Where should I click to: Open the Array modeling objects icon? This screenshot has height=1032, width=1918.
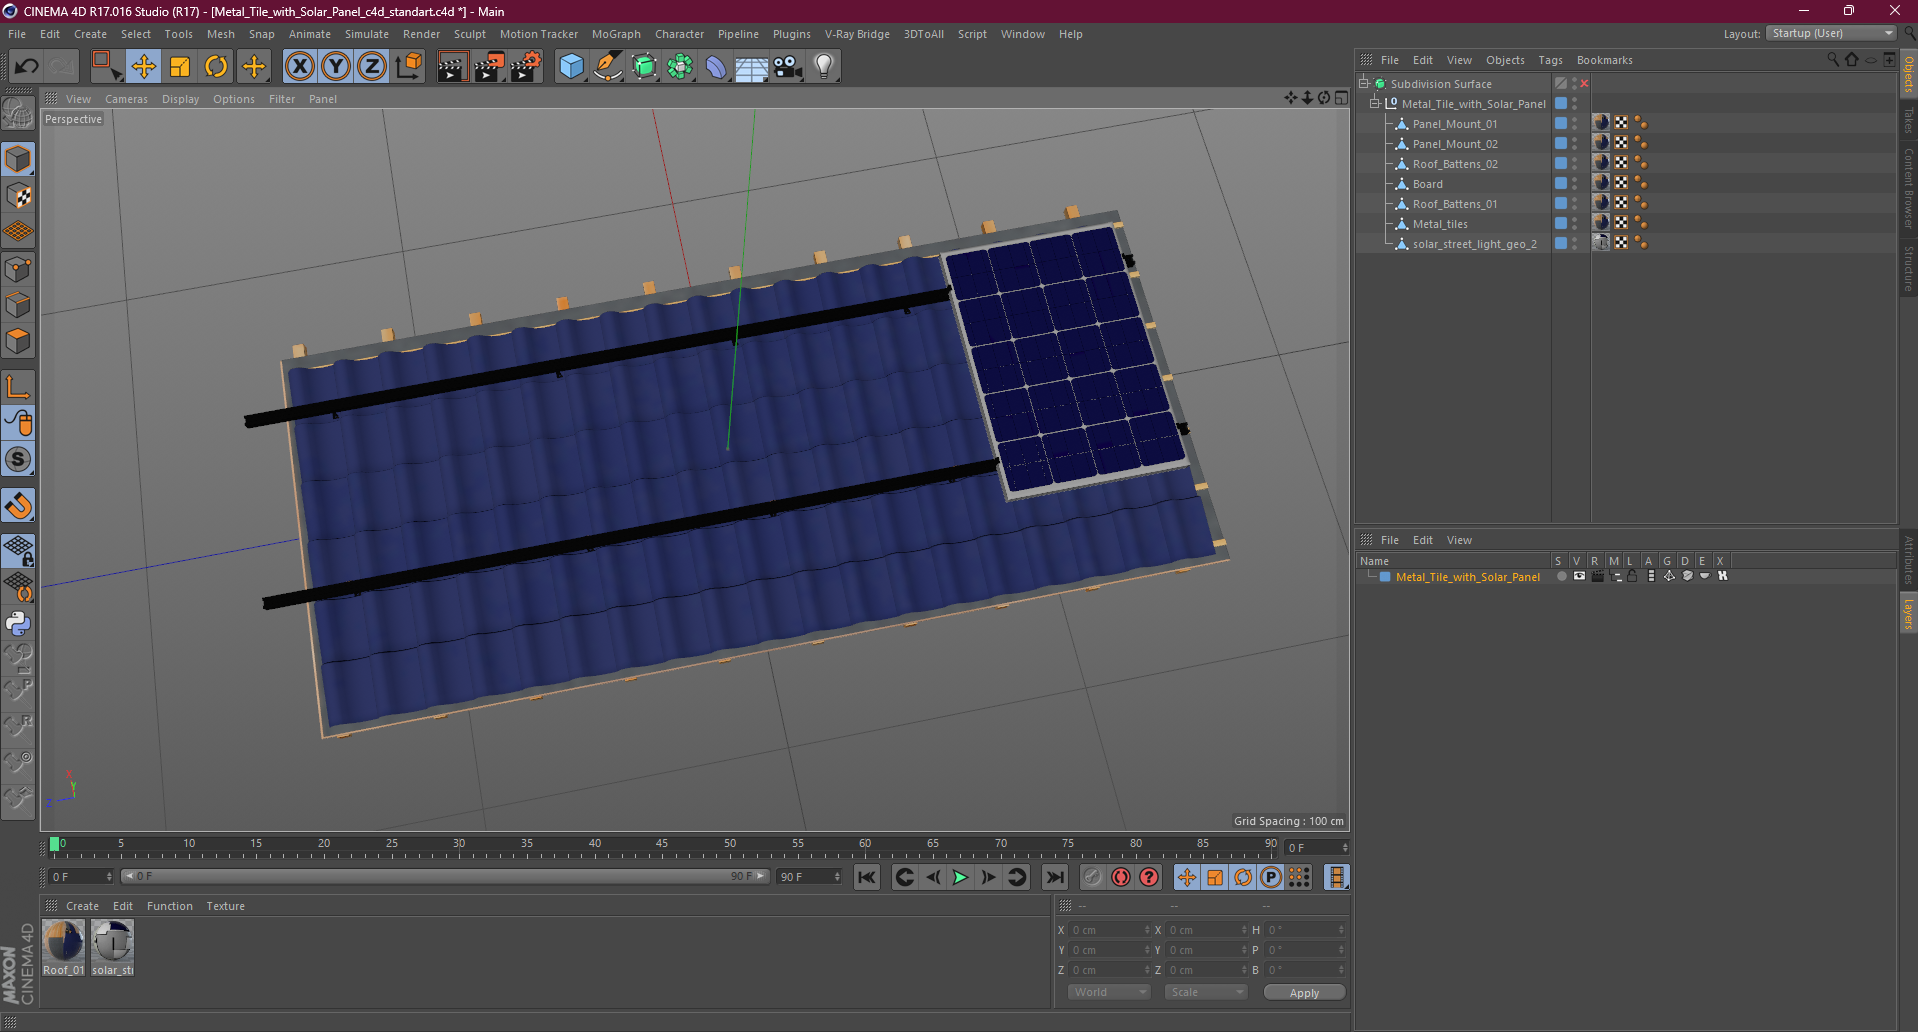[x=680, y=67]
